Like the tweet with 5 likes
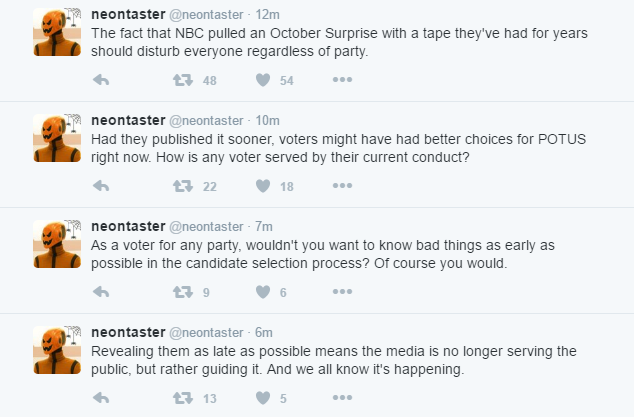 (263, 398)
